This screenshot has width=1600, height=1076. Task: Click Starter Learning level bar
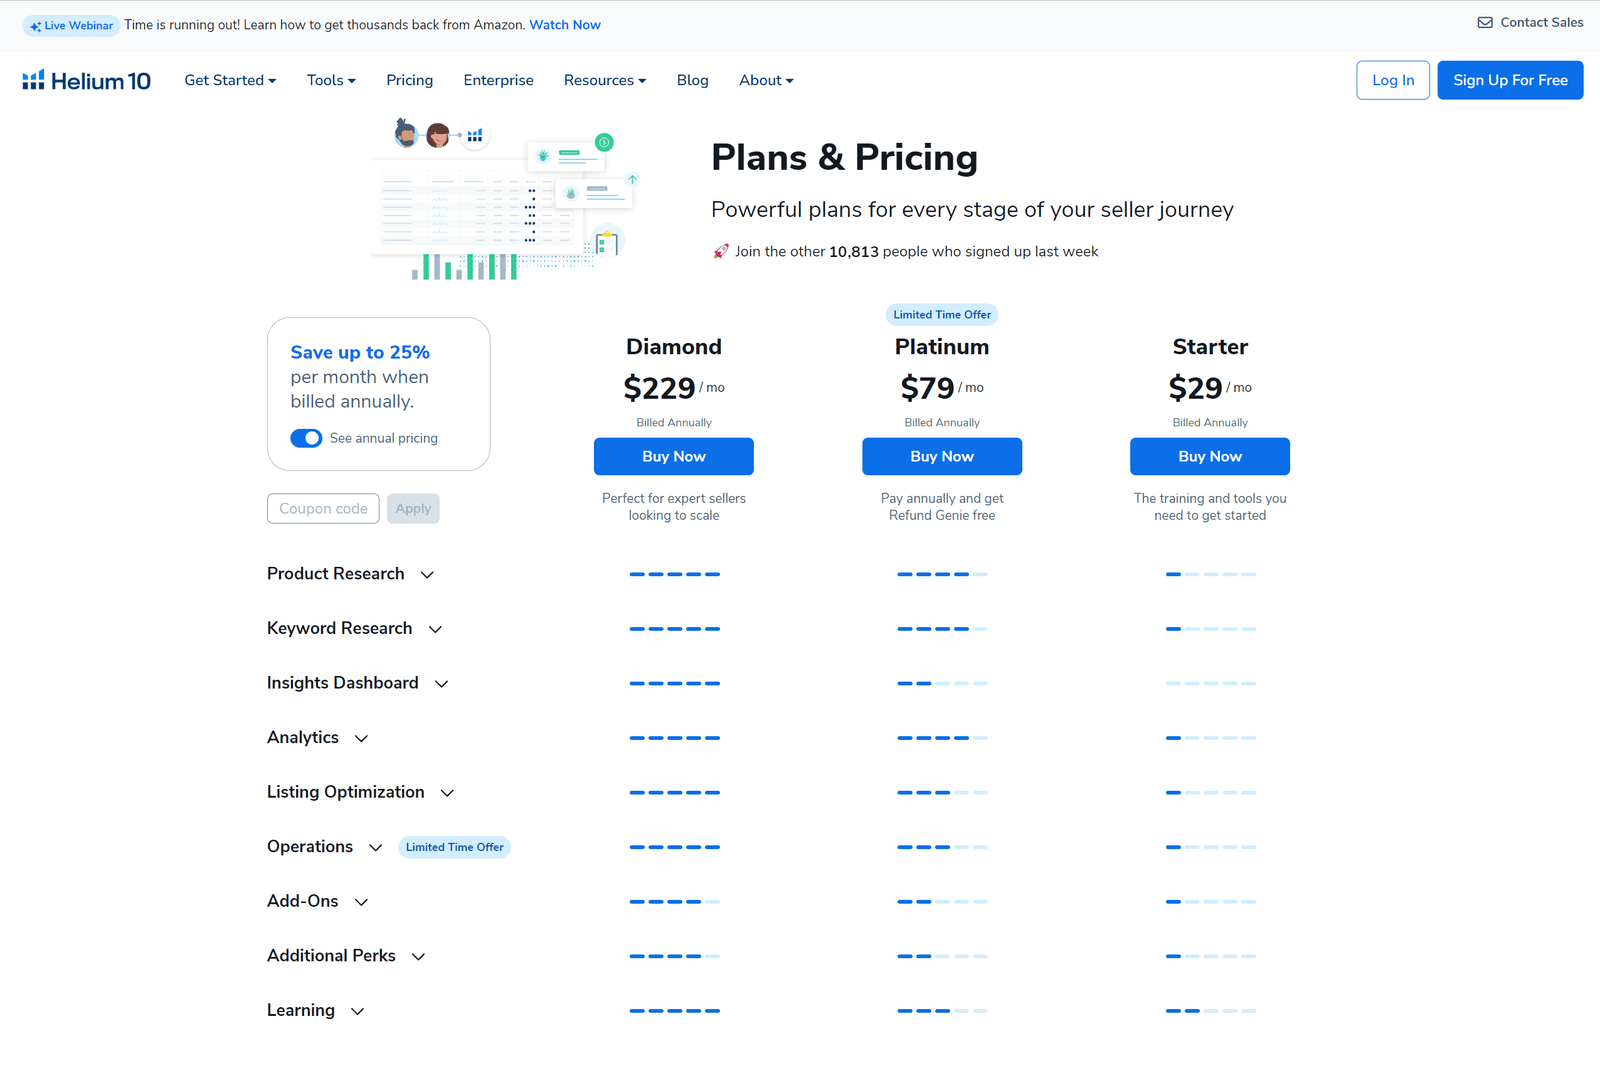[1210, 1011]
